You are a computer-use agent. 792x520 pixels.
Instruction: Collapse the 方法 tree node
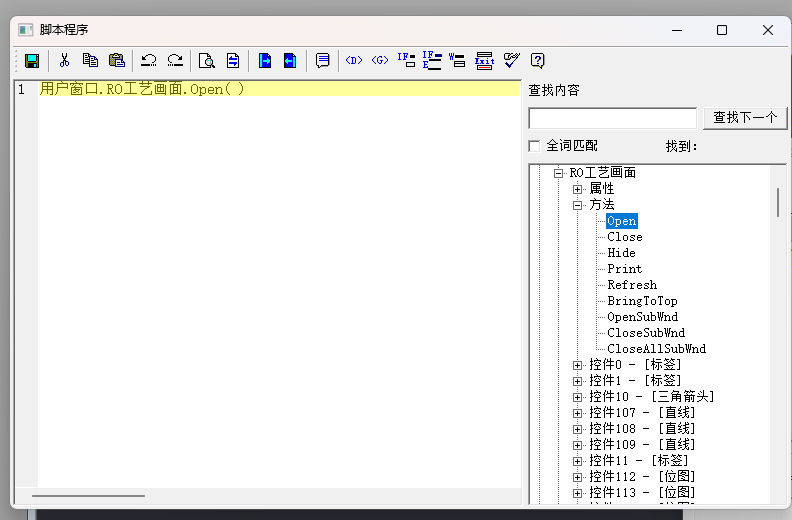(577, 205)
